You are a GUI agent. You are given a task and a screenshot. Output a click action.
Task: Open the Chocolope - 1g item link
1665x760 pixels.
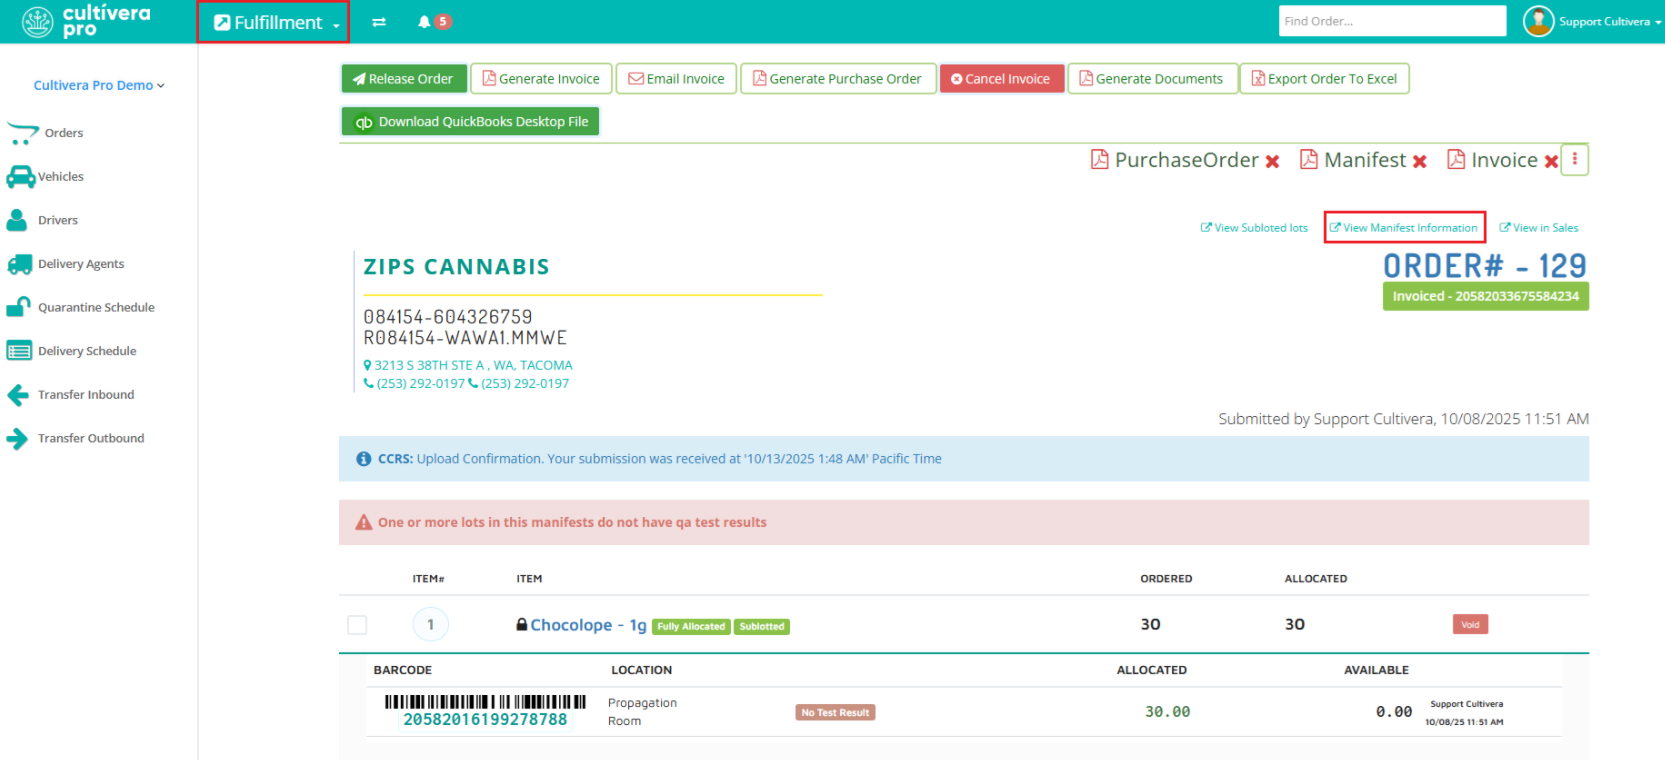pos(588,625)
